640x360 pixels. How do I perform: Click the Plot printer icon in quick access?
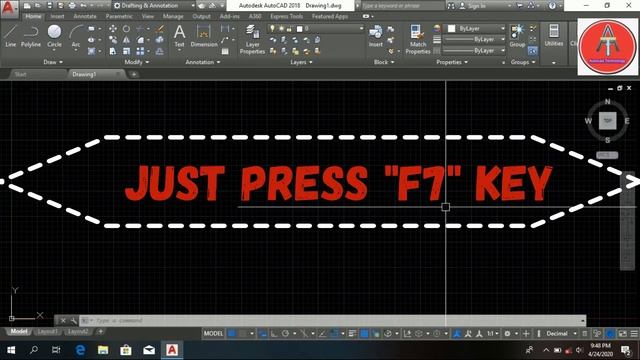point(72,6)
